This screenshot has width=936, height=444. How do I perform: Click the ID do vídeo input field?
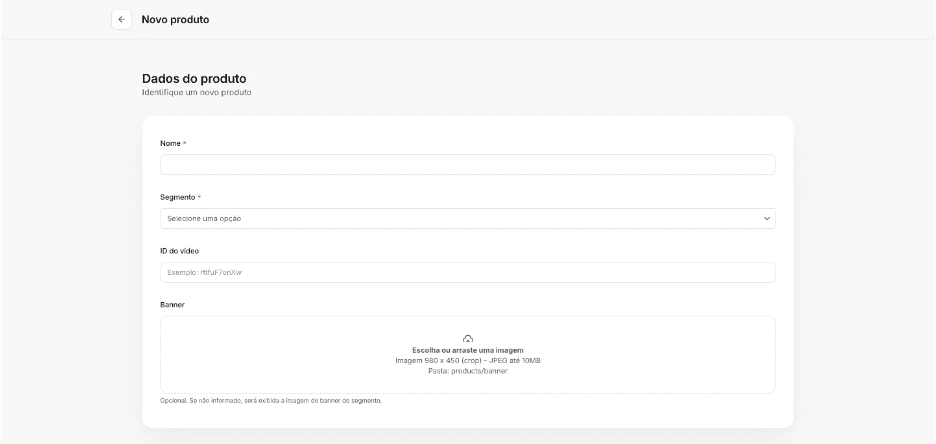[x=467, y=272]
